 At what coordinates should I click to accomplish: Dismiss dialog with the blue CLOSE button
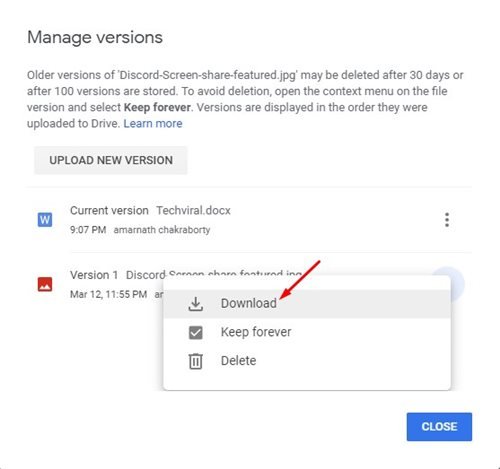pyautogui.click(x=439, y=427)
